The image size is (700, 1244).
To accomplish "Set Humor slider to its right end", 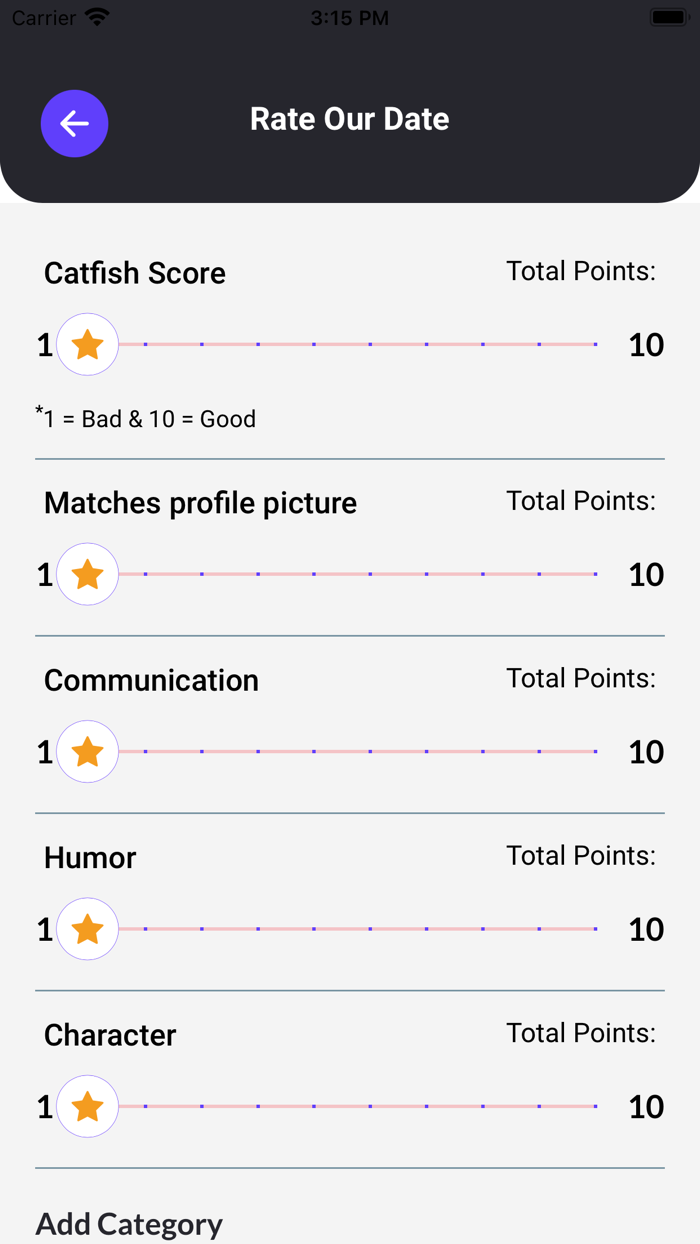I will pyautogui.click(x=595, y=930).
